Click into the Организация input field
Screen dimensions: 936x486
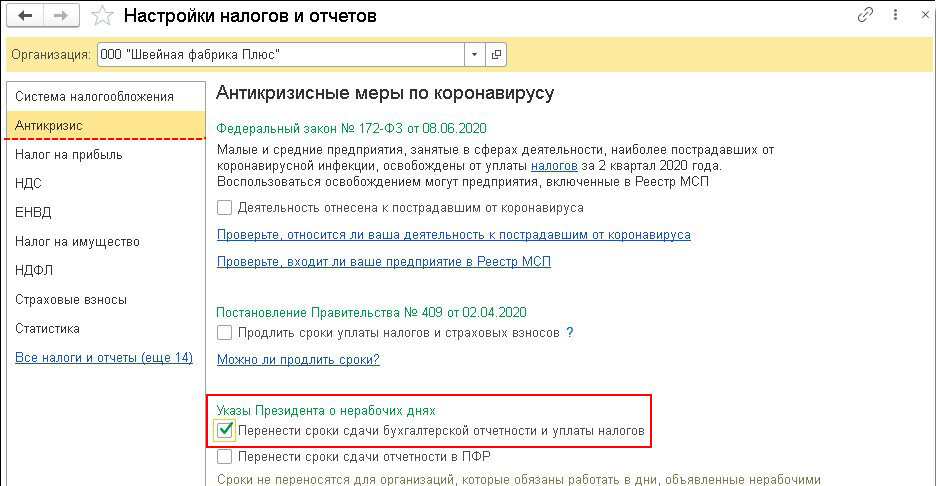(280, 53)
